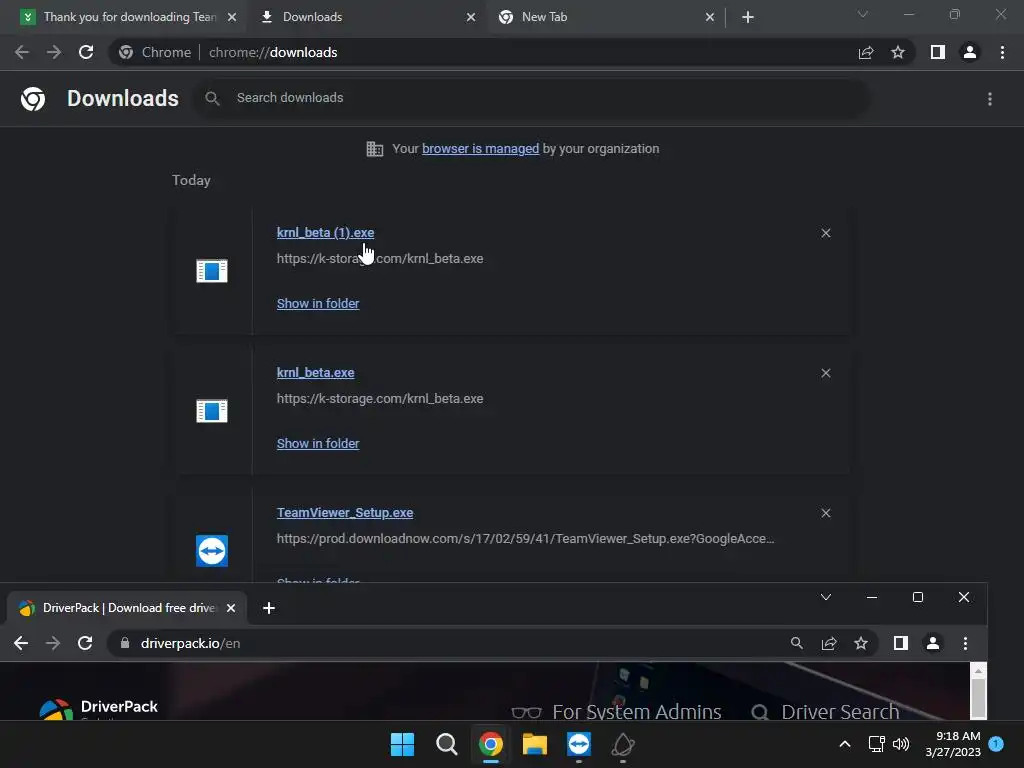The height and width of the screenshot is (768, 1024).
Task: Open a new tab in Downloads window
Action: coord(748,17)
